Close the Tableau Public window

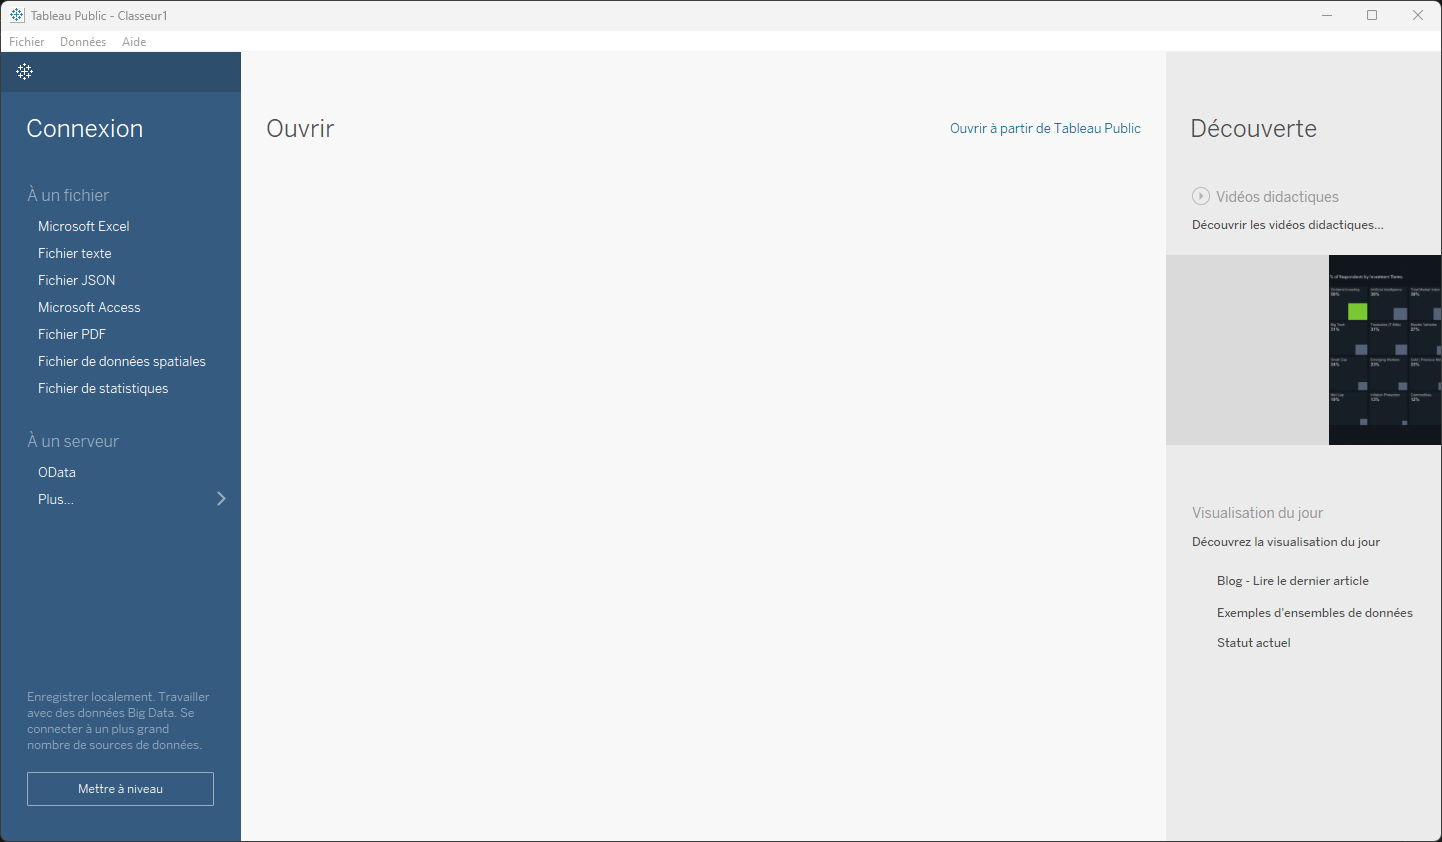click(1418, 15)
